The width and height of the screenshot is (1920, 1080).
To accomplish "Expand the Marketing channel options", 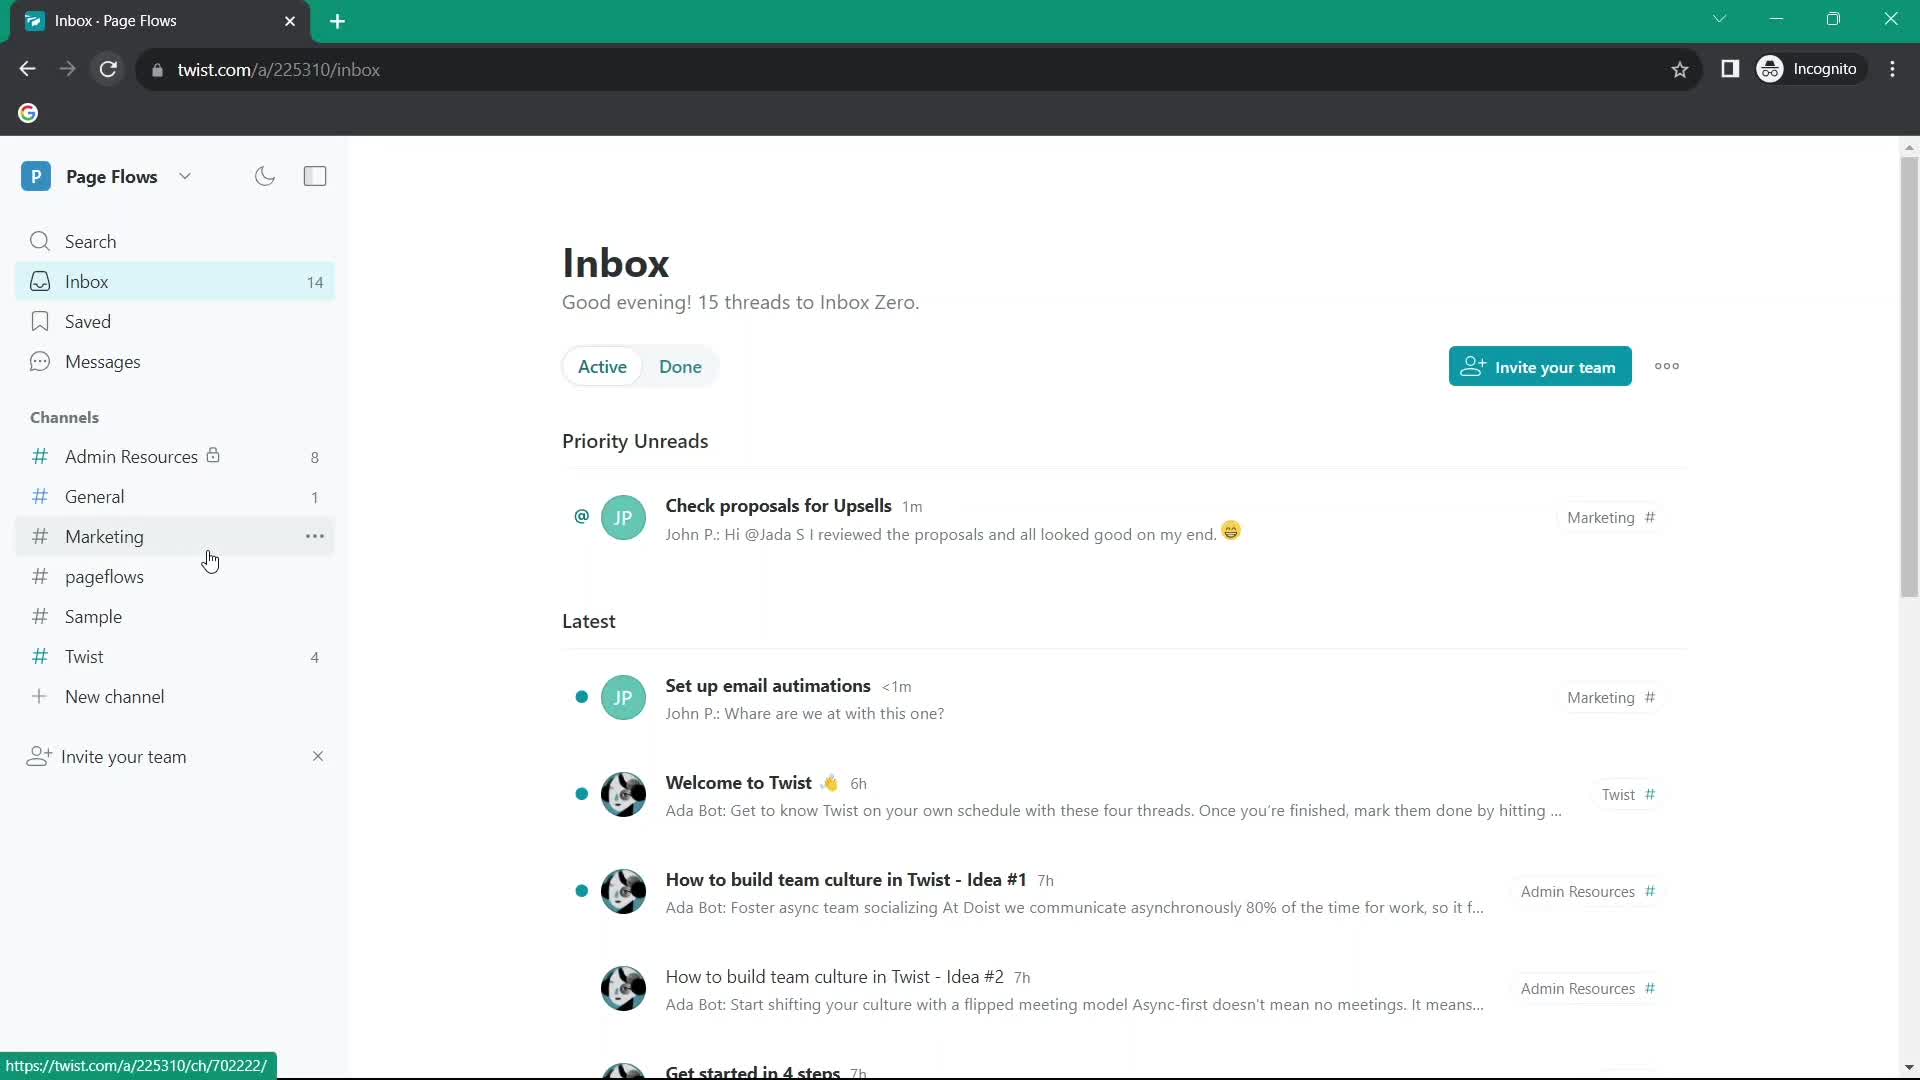I will click(314, 537).
